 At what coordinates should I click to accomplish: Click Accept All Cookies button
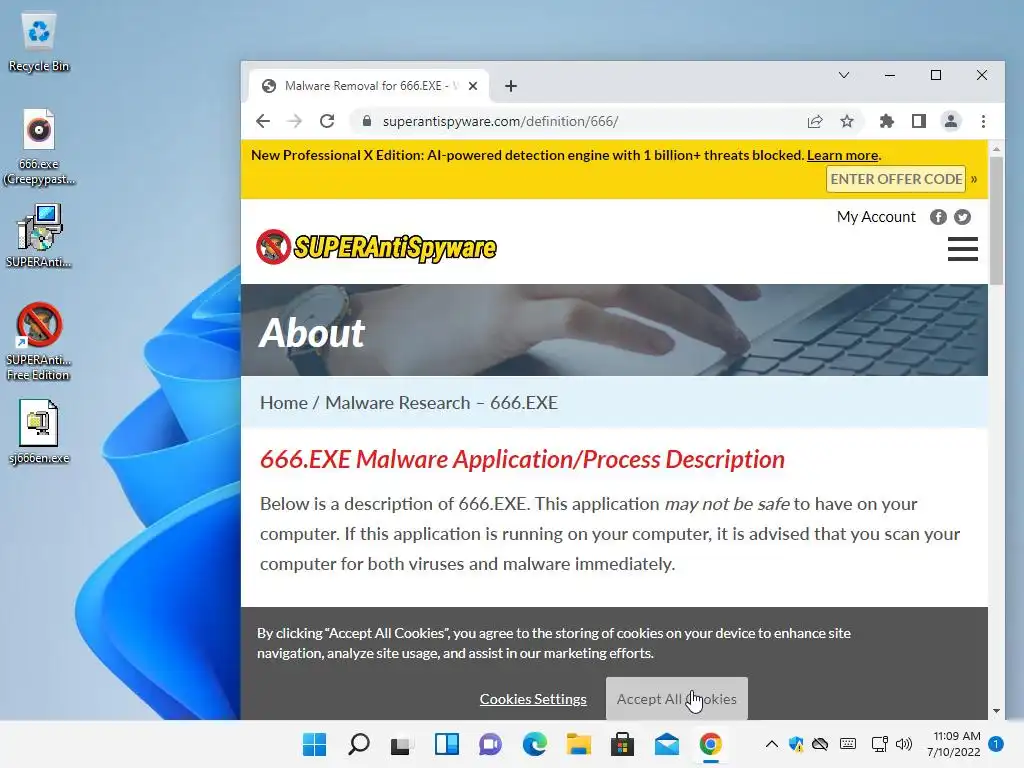pyautogui.click(x=677, y=699)
